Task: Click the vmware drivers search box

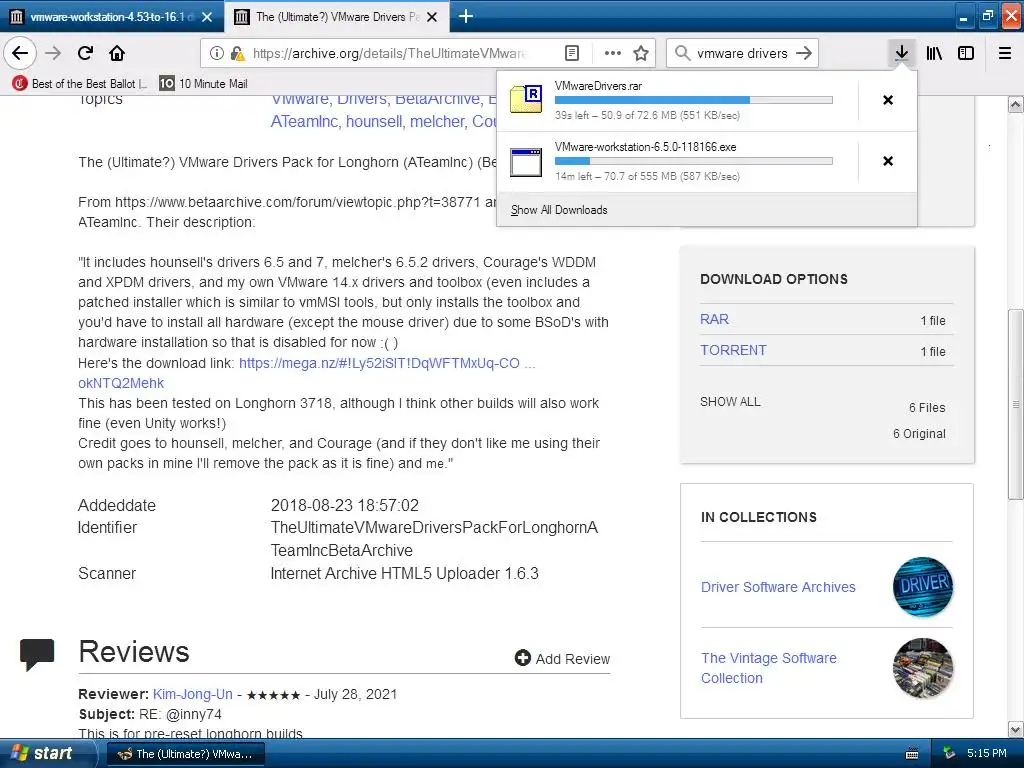Action: [743, 53]
